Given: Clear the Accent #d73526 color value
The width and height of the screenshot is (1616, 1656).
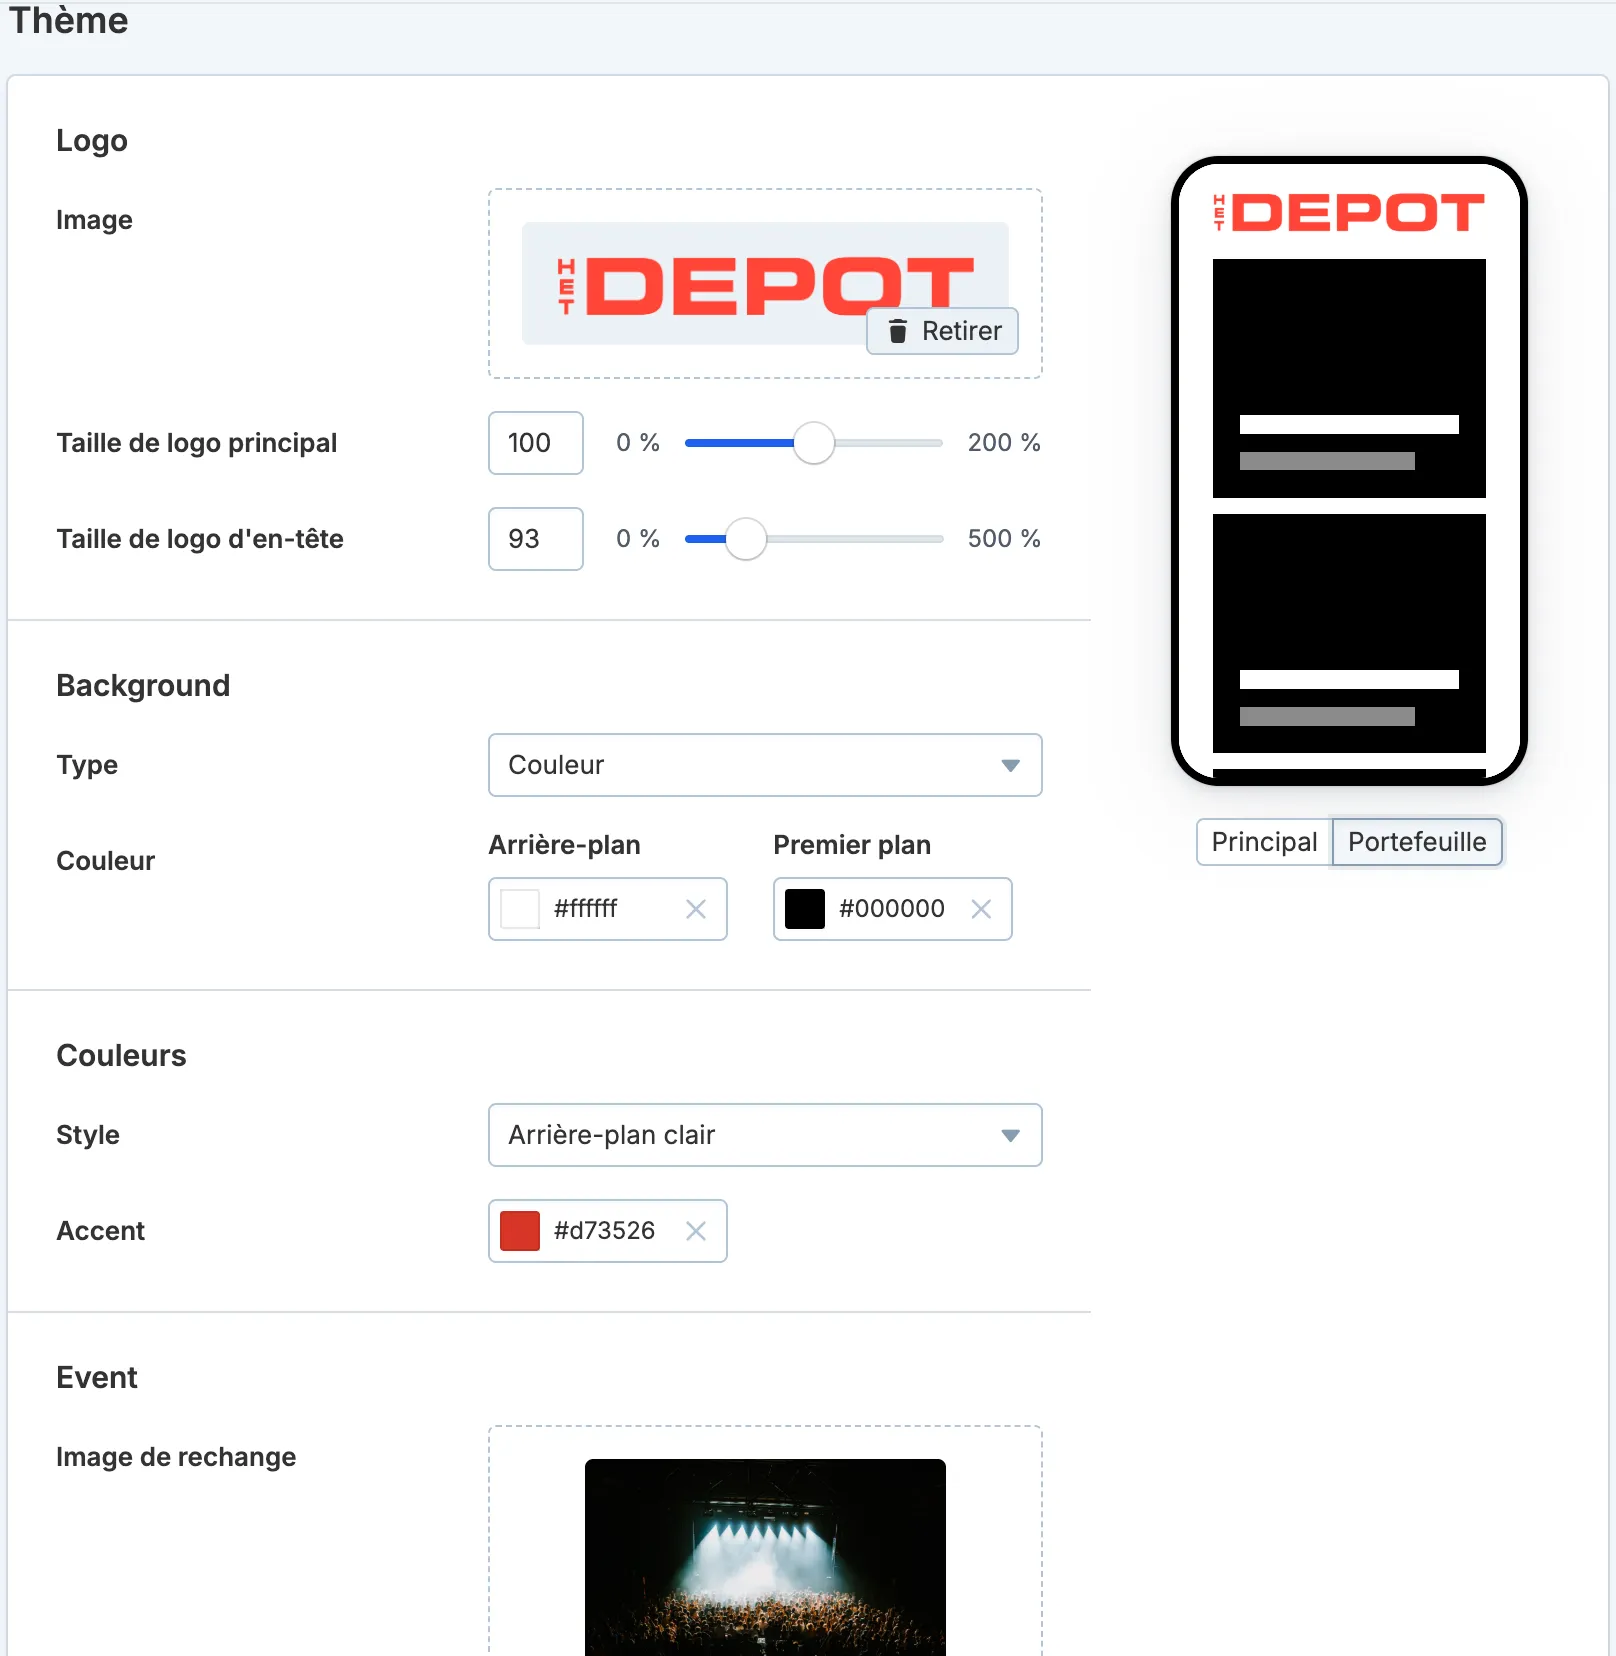Looking at the screenshot, I should 696,1231.
